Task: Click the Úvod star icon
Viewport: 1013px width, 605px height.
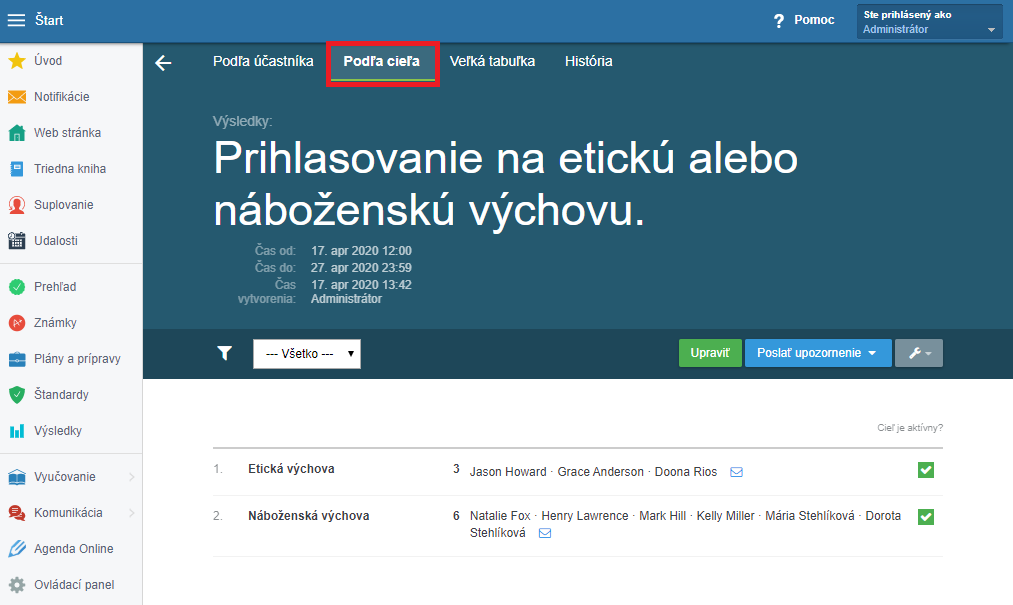Action: [x=17, y=61]
